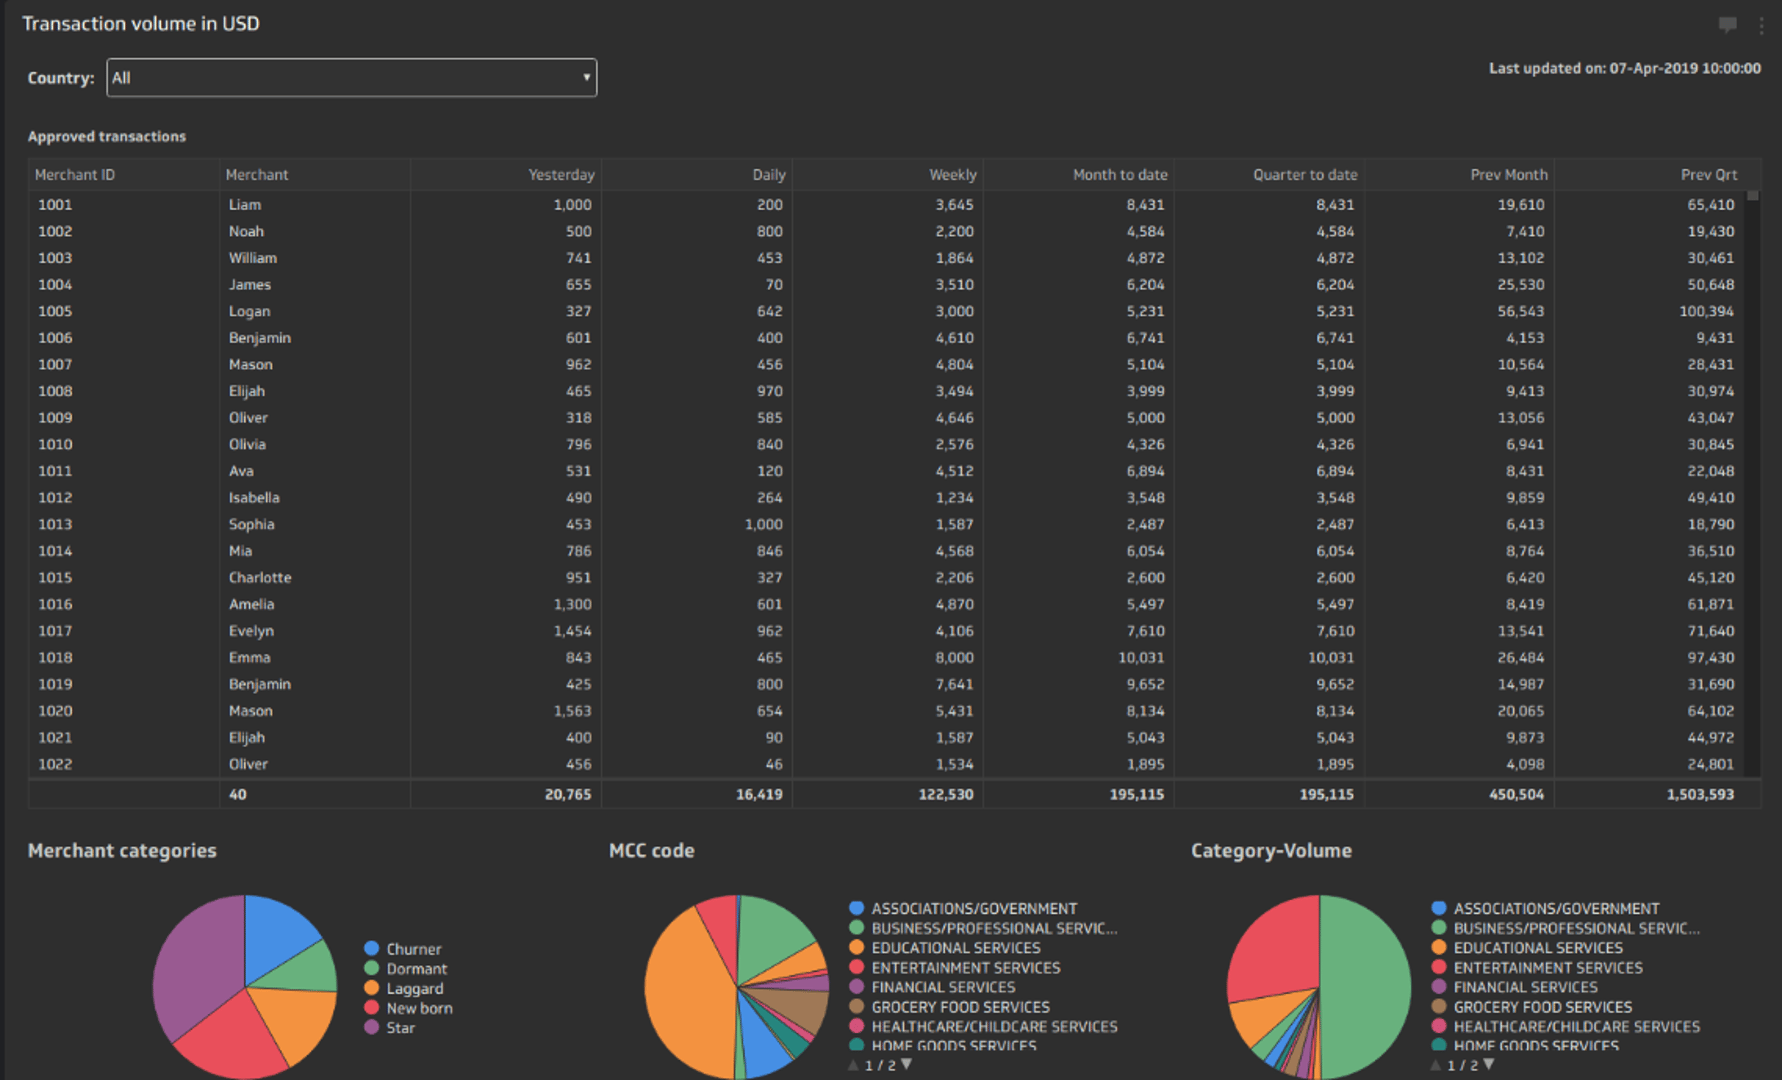This screenshot has width=1782, height=1080.
Task: Open the three-dot options menu
Action: tap(1761, 26)
